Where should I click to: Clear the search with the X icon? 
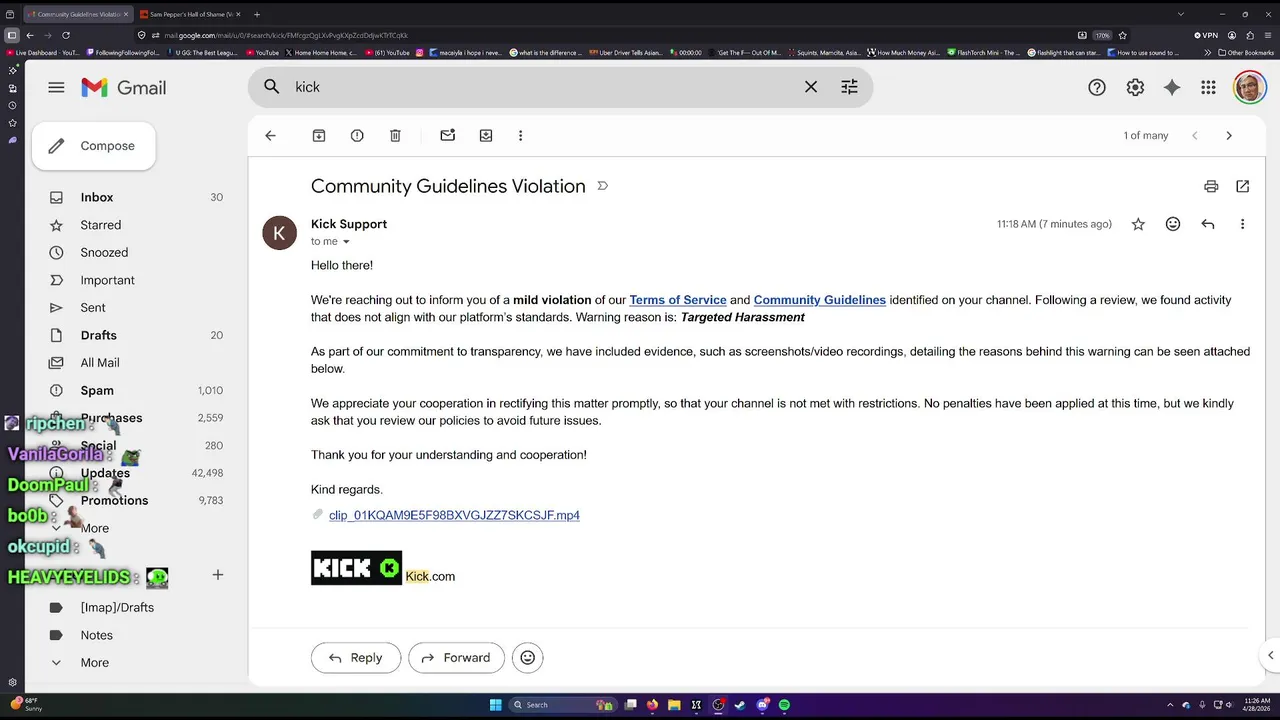[x=811, y=87]
